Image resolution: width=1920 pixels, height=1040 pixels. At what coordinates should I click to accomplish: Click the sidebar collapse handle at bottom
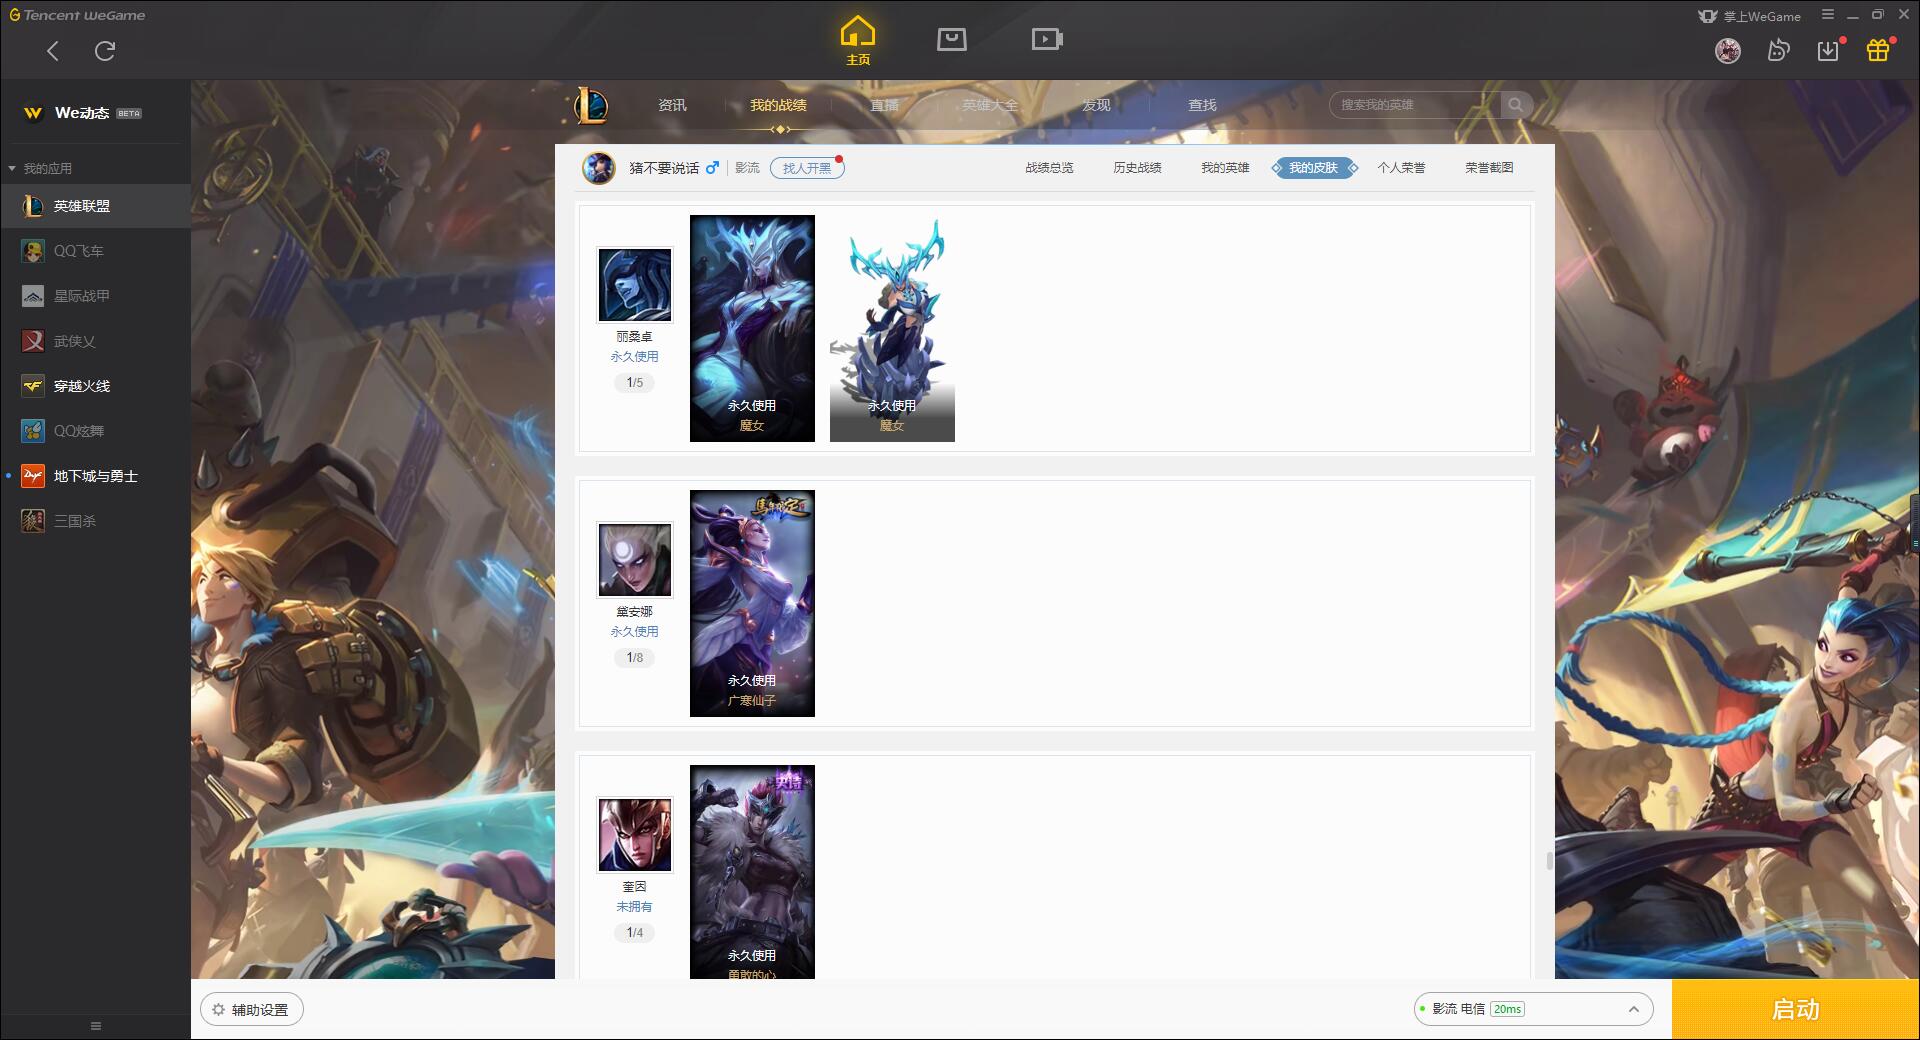95,1026
